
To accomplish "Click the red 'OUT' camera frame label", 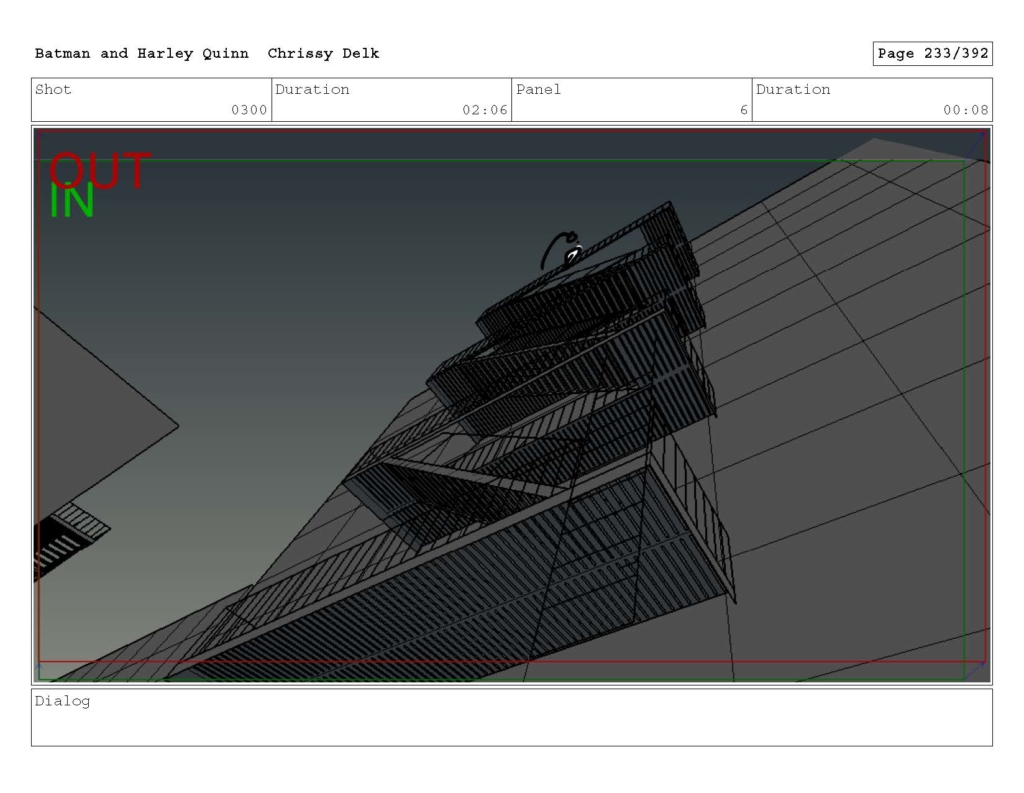I will click(100, 170).
